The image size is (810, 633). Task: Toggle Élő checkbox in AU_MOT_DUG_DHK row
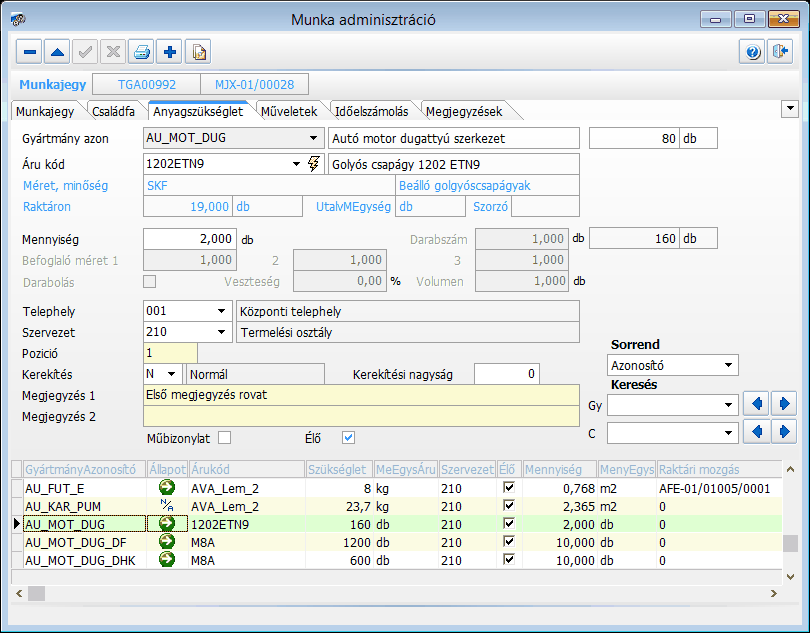tap(509, 559)
